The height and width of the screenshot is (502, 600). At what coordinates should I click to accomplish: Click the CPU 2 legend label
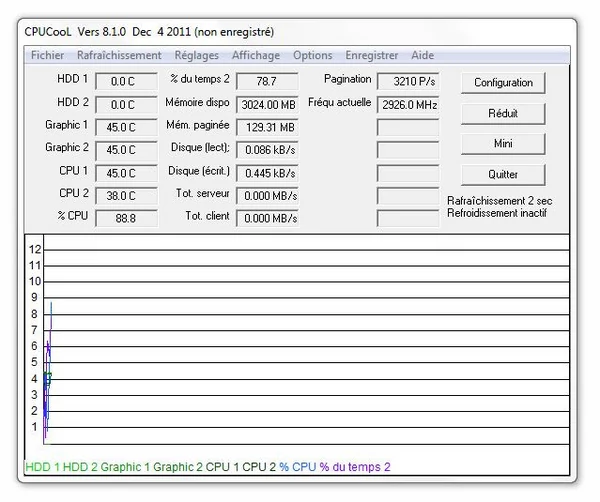click(x=259, y=467)
